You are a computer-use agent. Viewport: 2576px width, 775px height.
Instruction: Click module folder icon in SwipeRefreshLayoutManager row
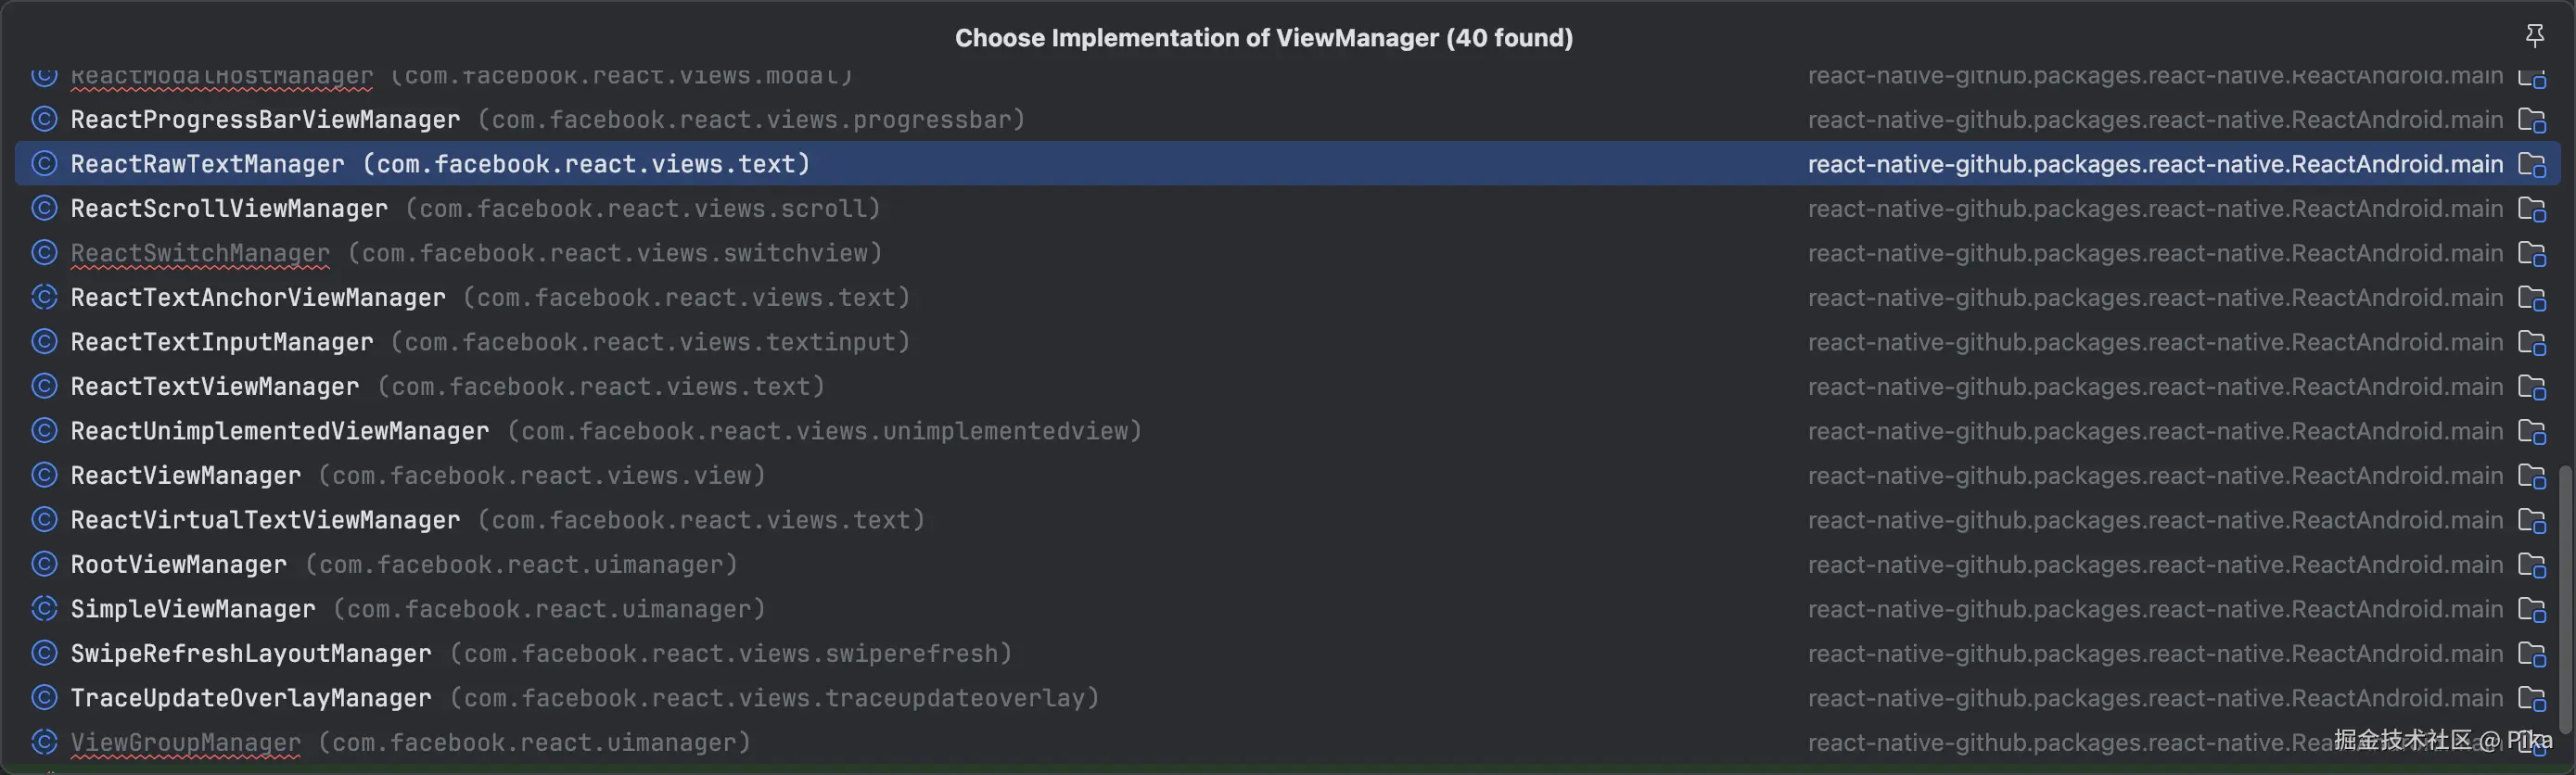(x=2531, y=654)
